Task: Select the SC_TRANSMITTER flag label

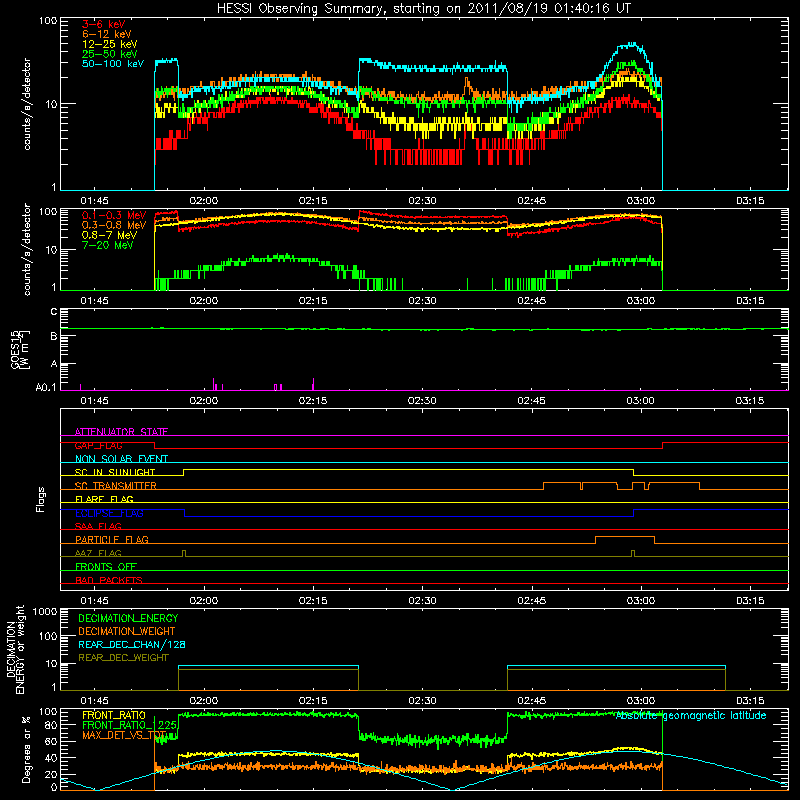Action: [x=116, y=485]
